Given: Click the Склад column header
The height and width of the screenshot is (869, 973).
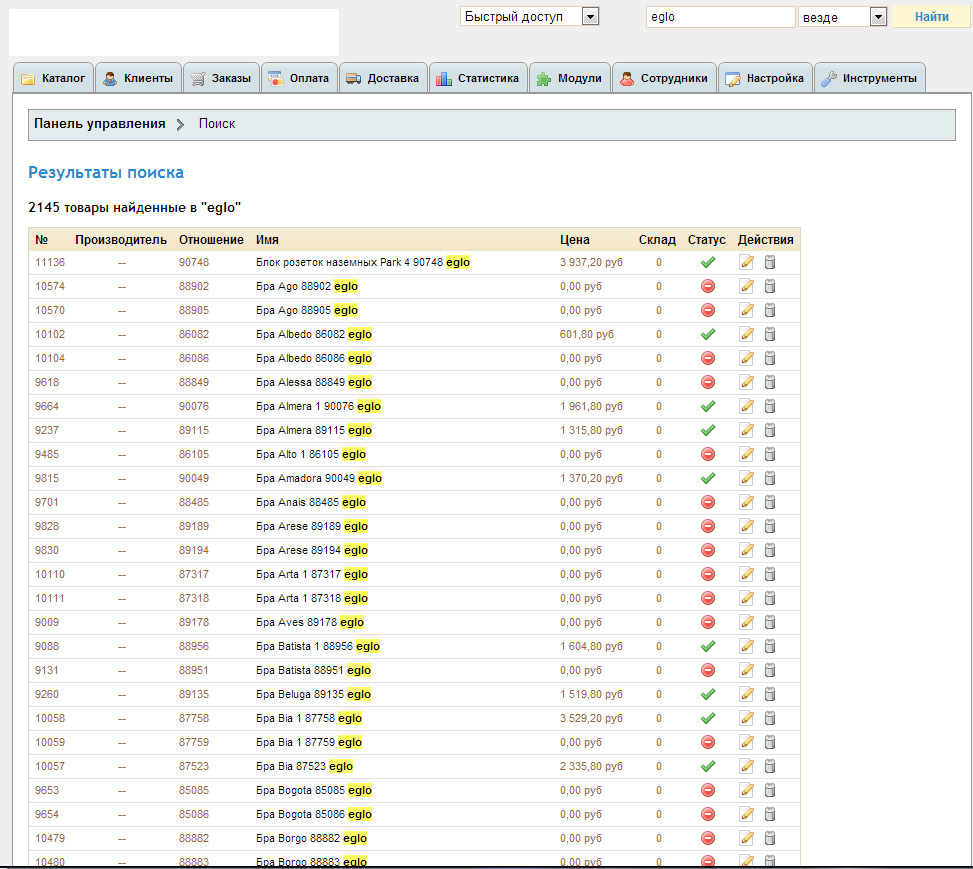Looking at the screenshot, I should (657, 240).
